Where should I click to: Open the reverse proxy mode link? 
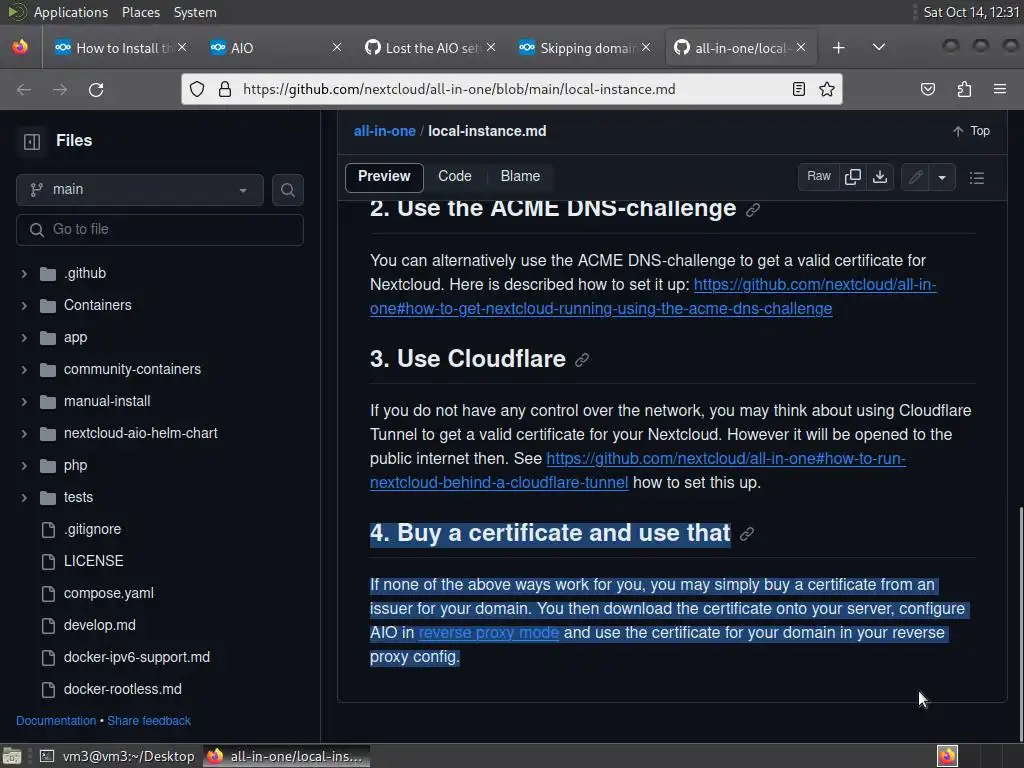coord(488,633)
